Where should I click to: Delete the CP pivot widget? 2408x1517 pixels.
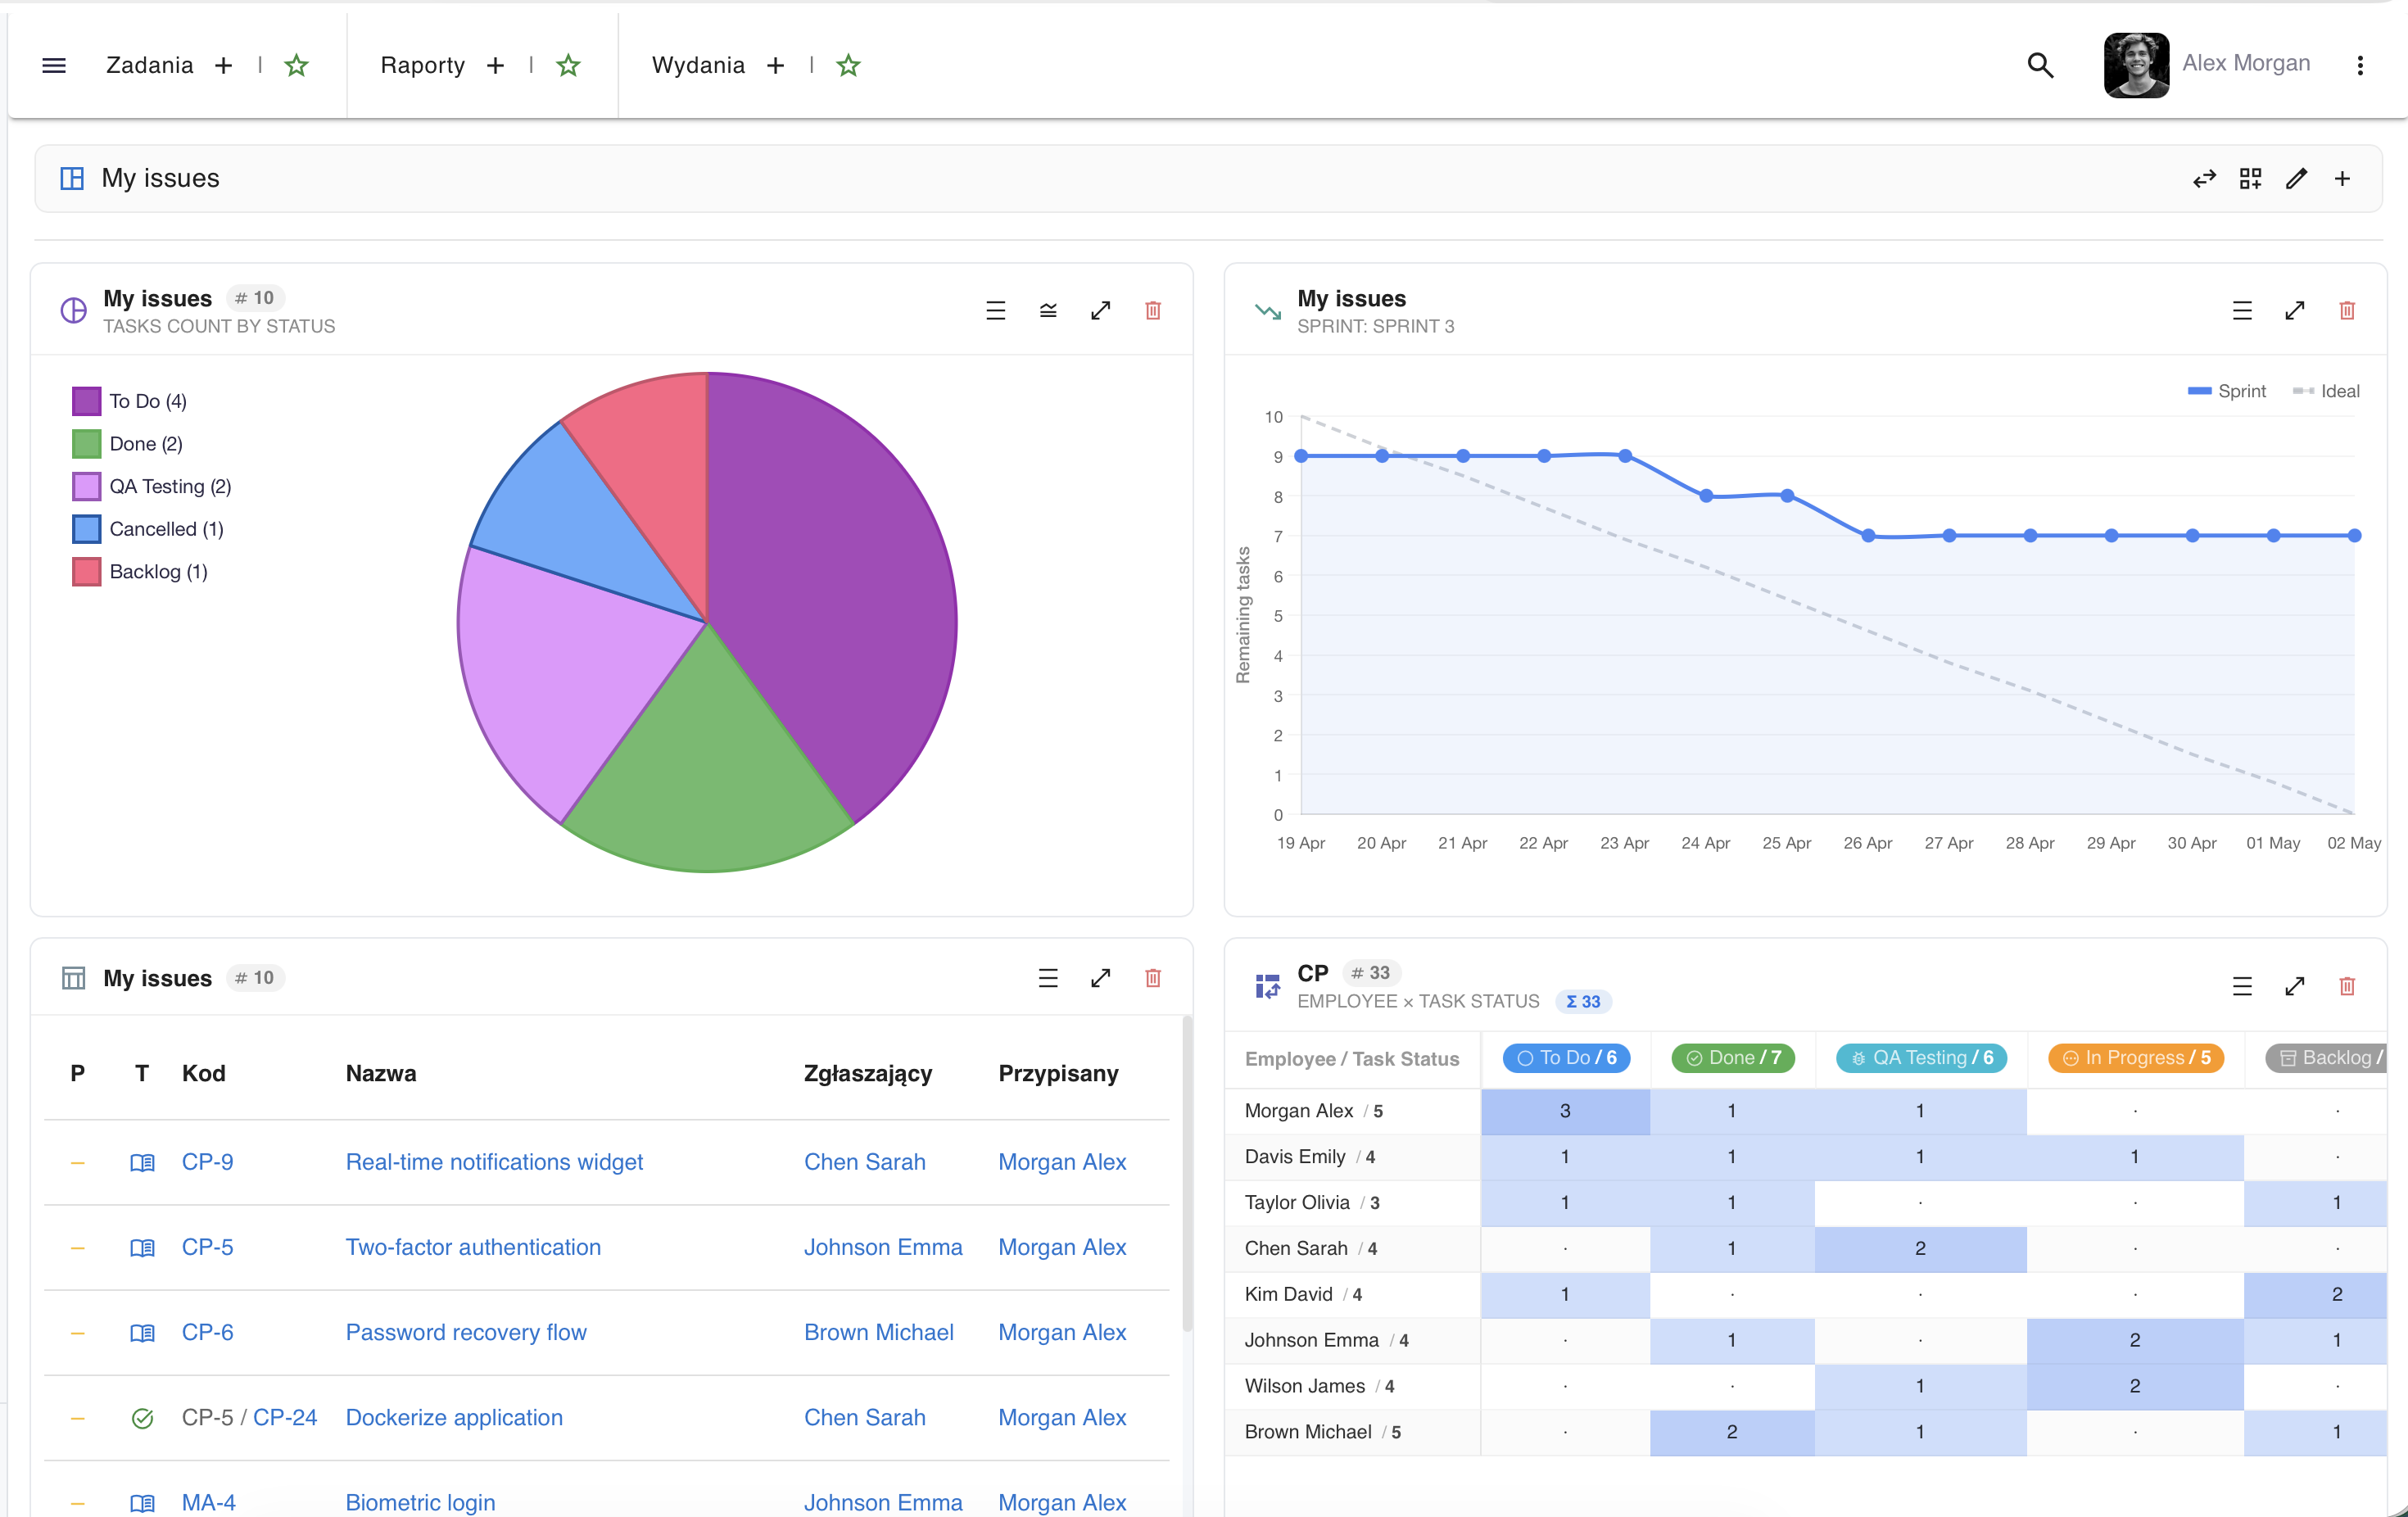pyautogui.click(x=2347, y=986)
